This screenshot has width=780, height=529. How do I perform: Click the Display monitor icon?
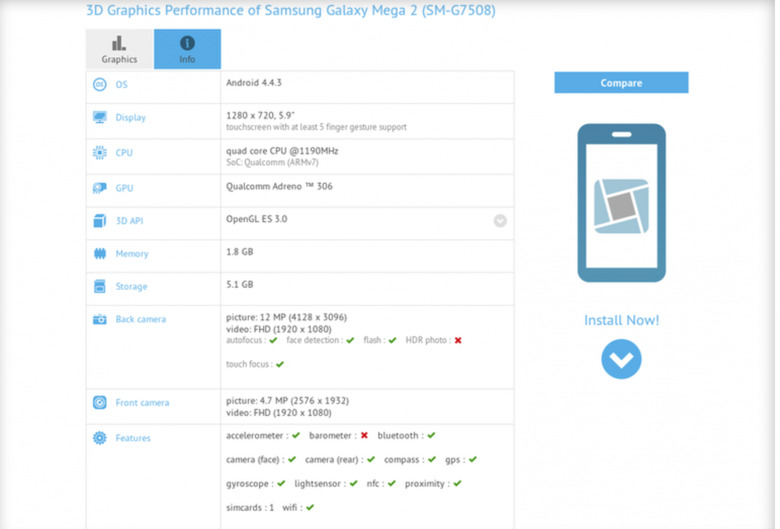(99, 117)
